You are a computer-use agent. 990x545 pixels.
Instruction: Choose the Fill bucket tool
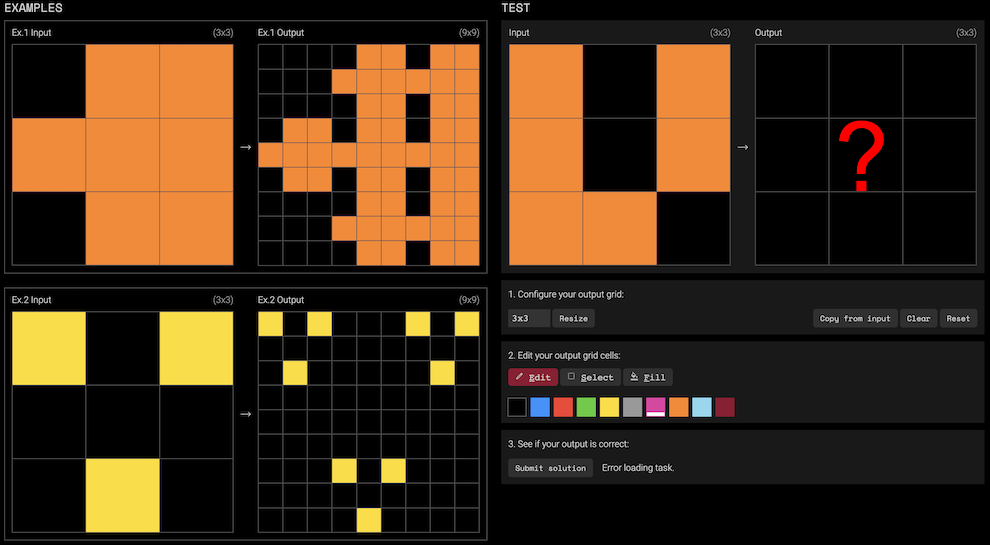(647, 377)
